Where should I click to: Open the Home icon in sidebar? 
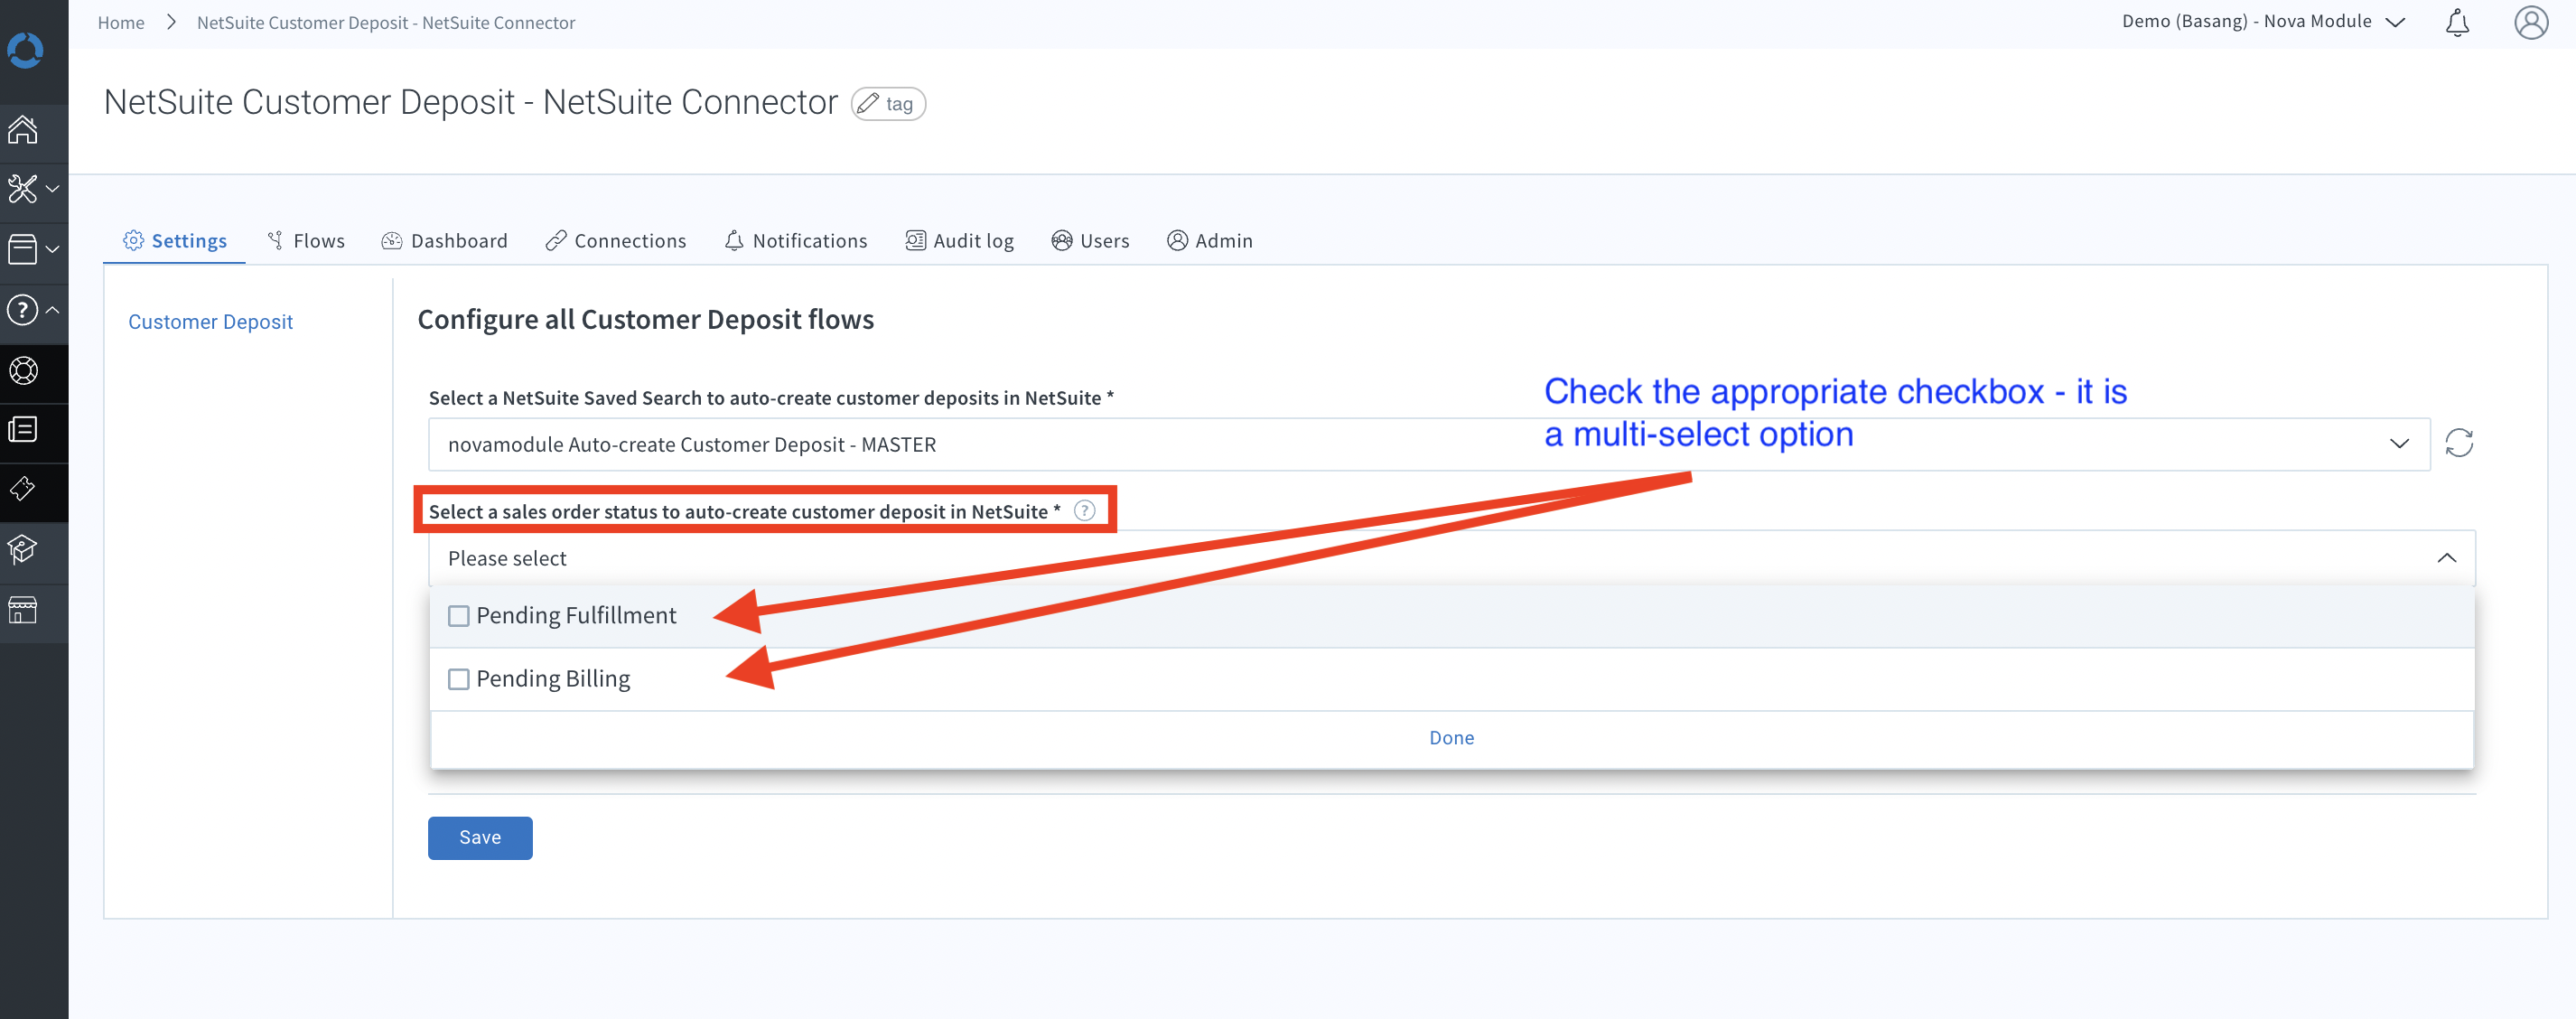(x=23, y=130)
